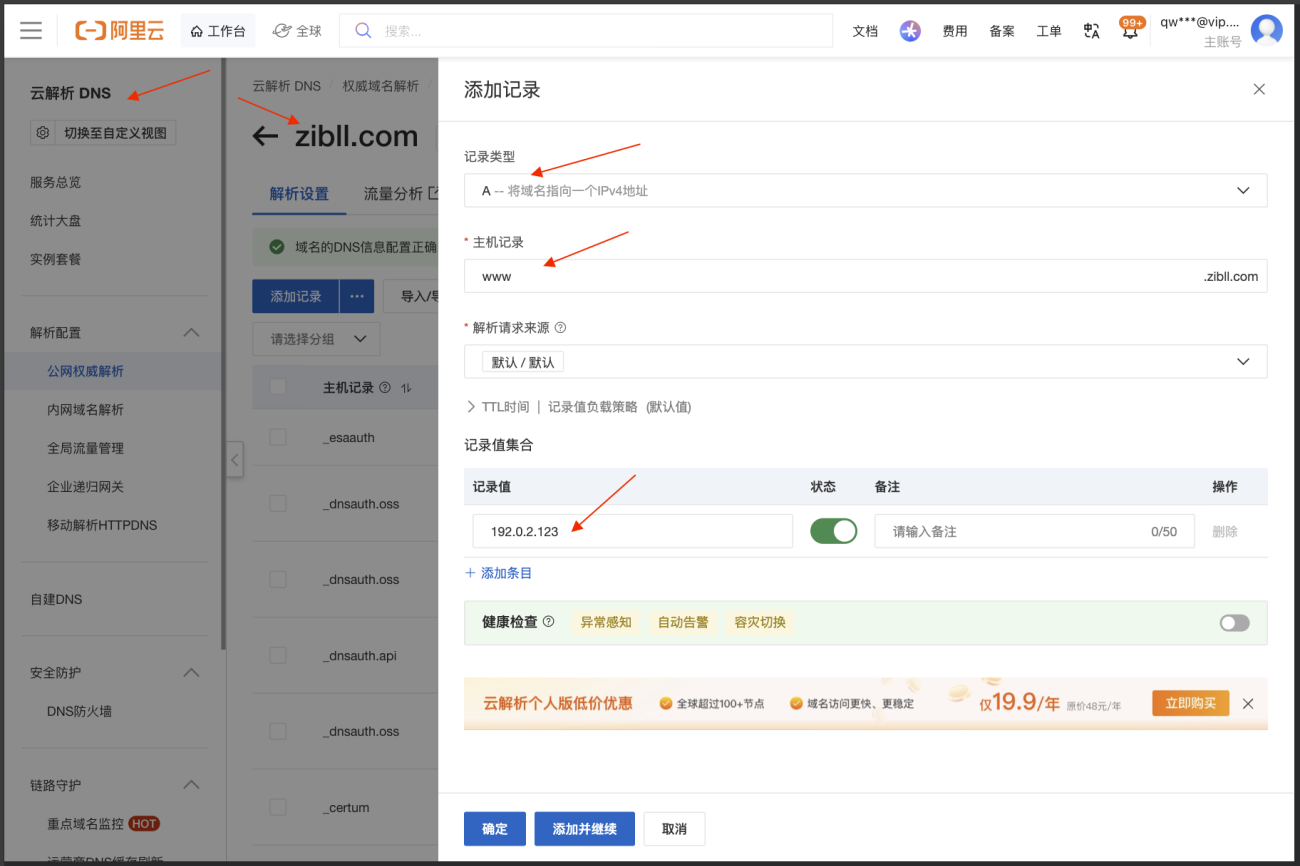
Task: Open the 费用 menu
Action: point(955,31)
